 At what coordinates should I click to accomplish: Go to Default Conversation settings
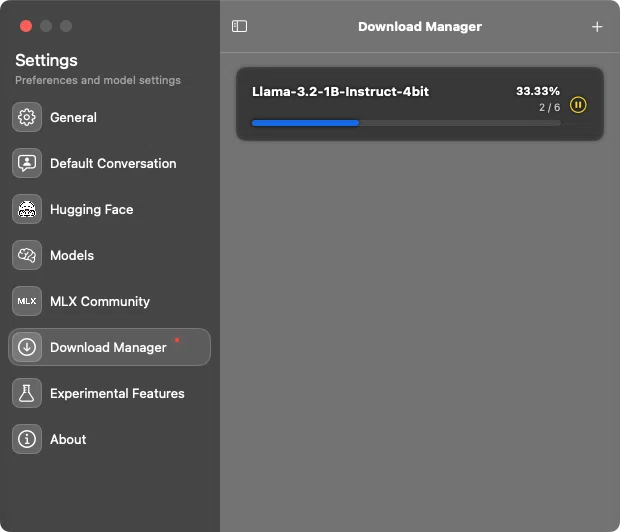click(x=110, y=163)
